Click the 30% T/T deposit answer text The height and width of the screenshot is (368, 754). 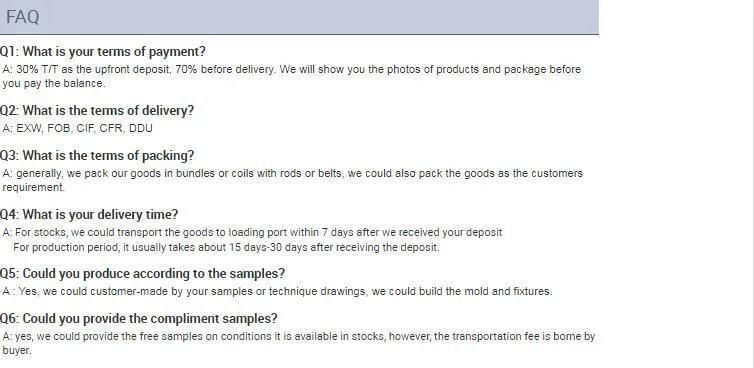click(291, 76)
